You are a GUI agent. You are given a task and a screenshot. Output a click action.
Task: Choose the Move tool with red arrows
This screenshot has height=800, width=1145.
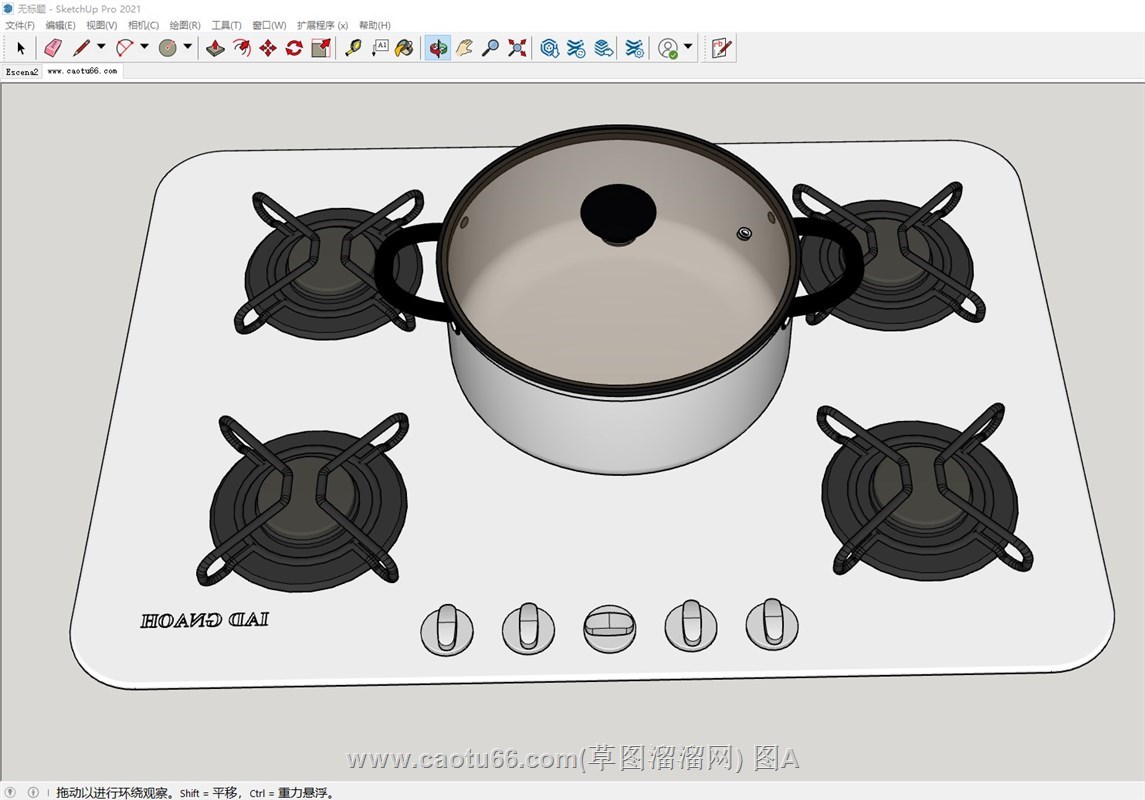pos(268,48)
